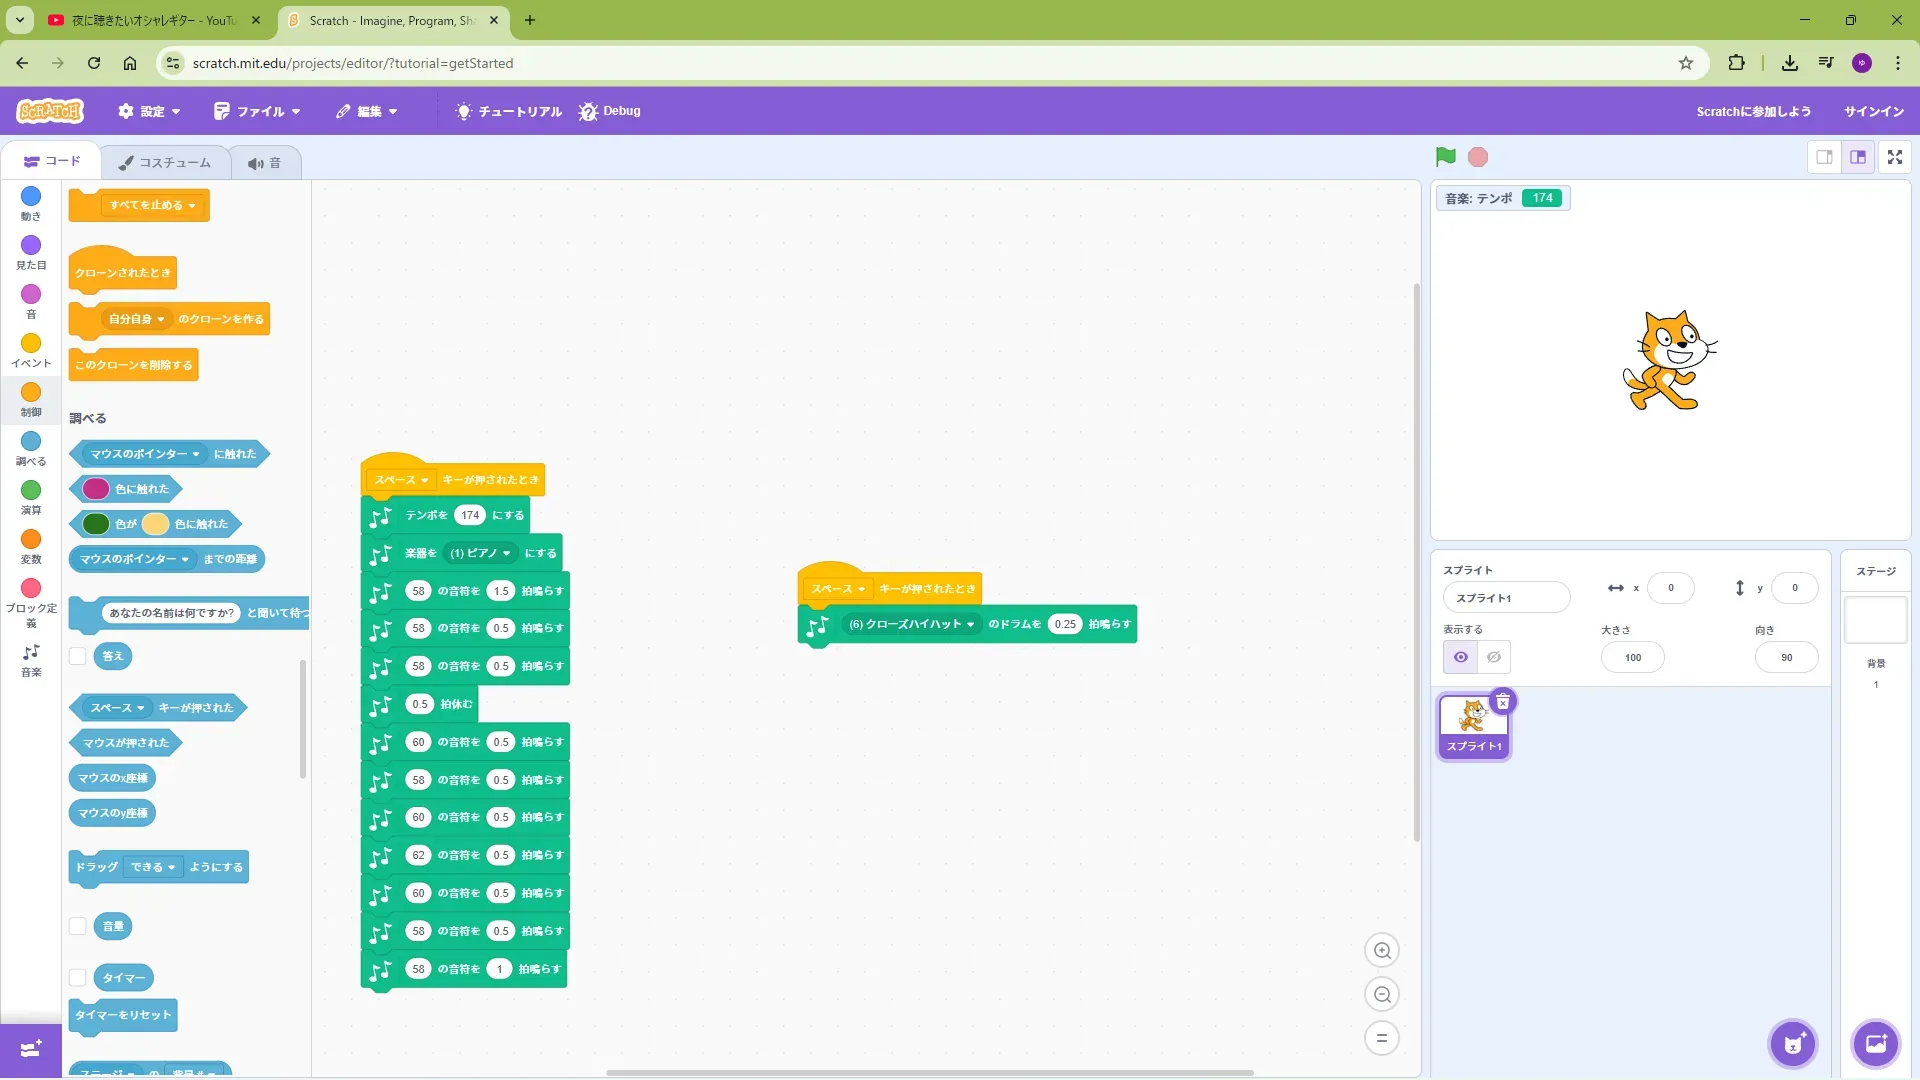The image size is (1920, 1080).
Task: Click the pink color swatch in 色に触れた
Action: 96,489
